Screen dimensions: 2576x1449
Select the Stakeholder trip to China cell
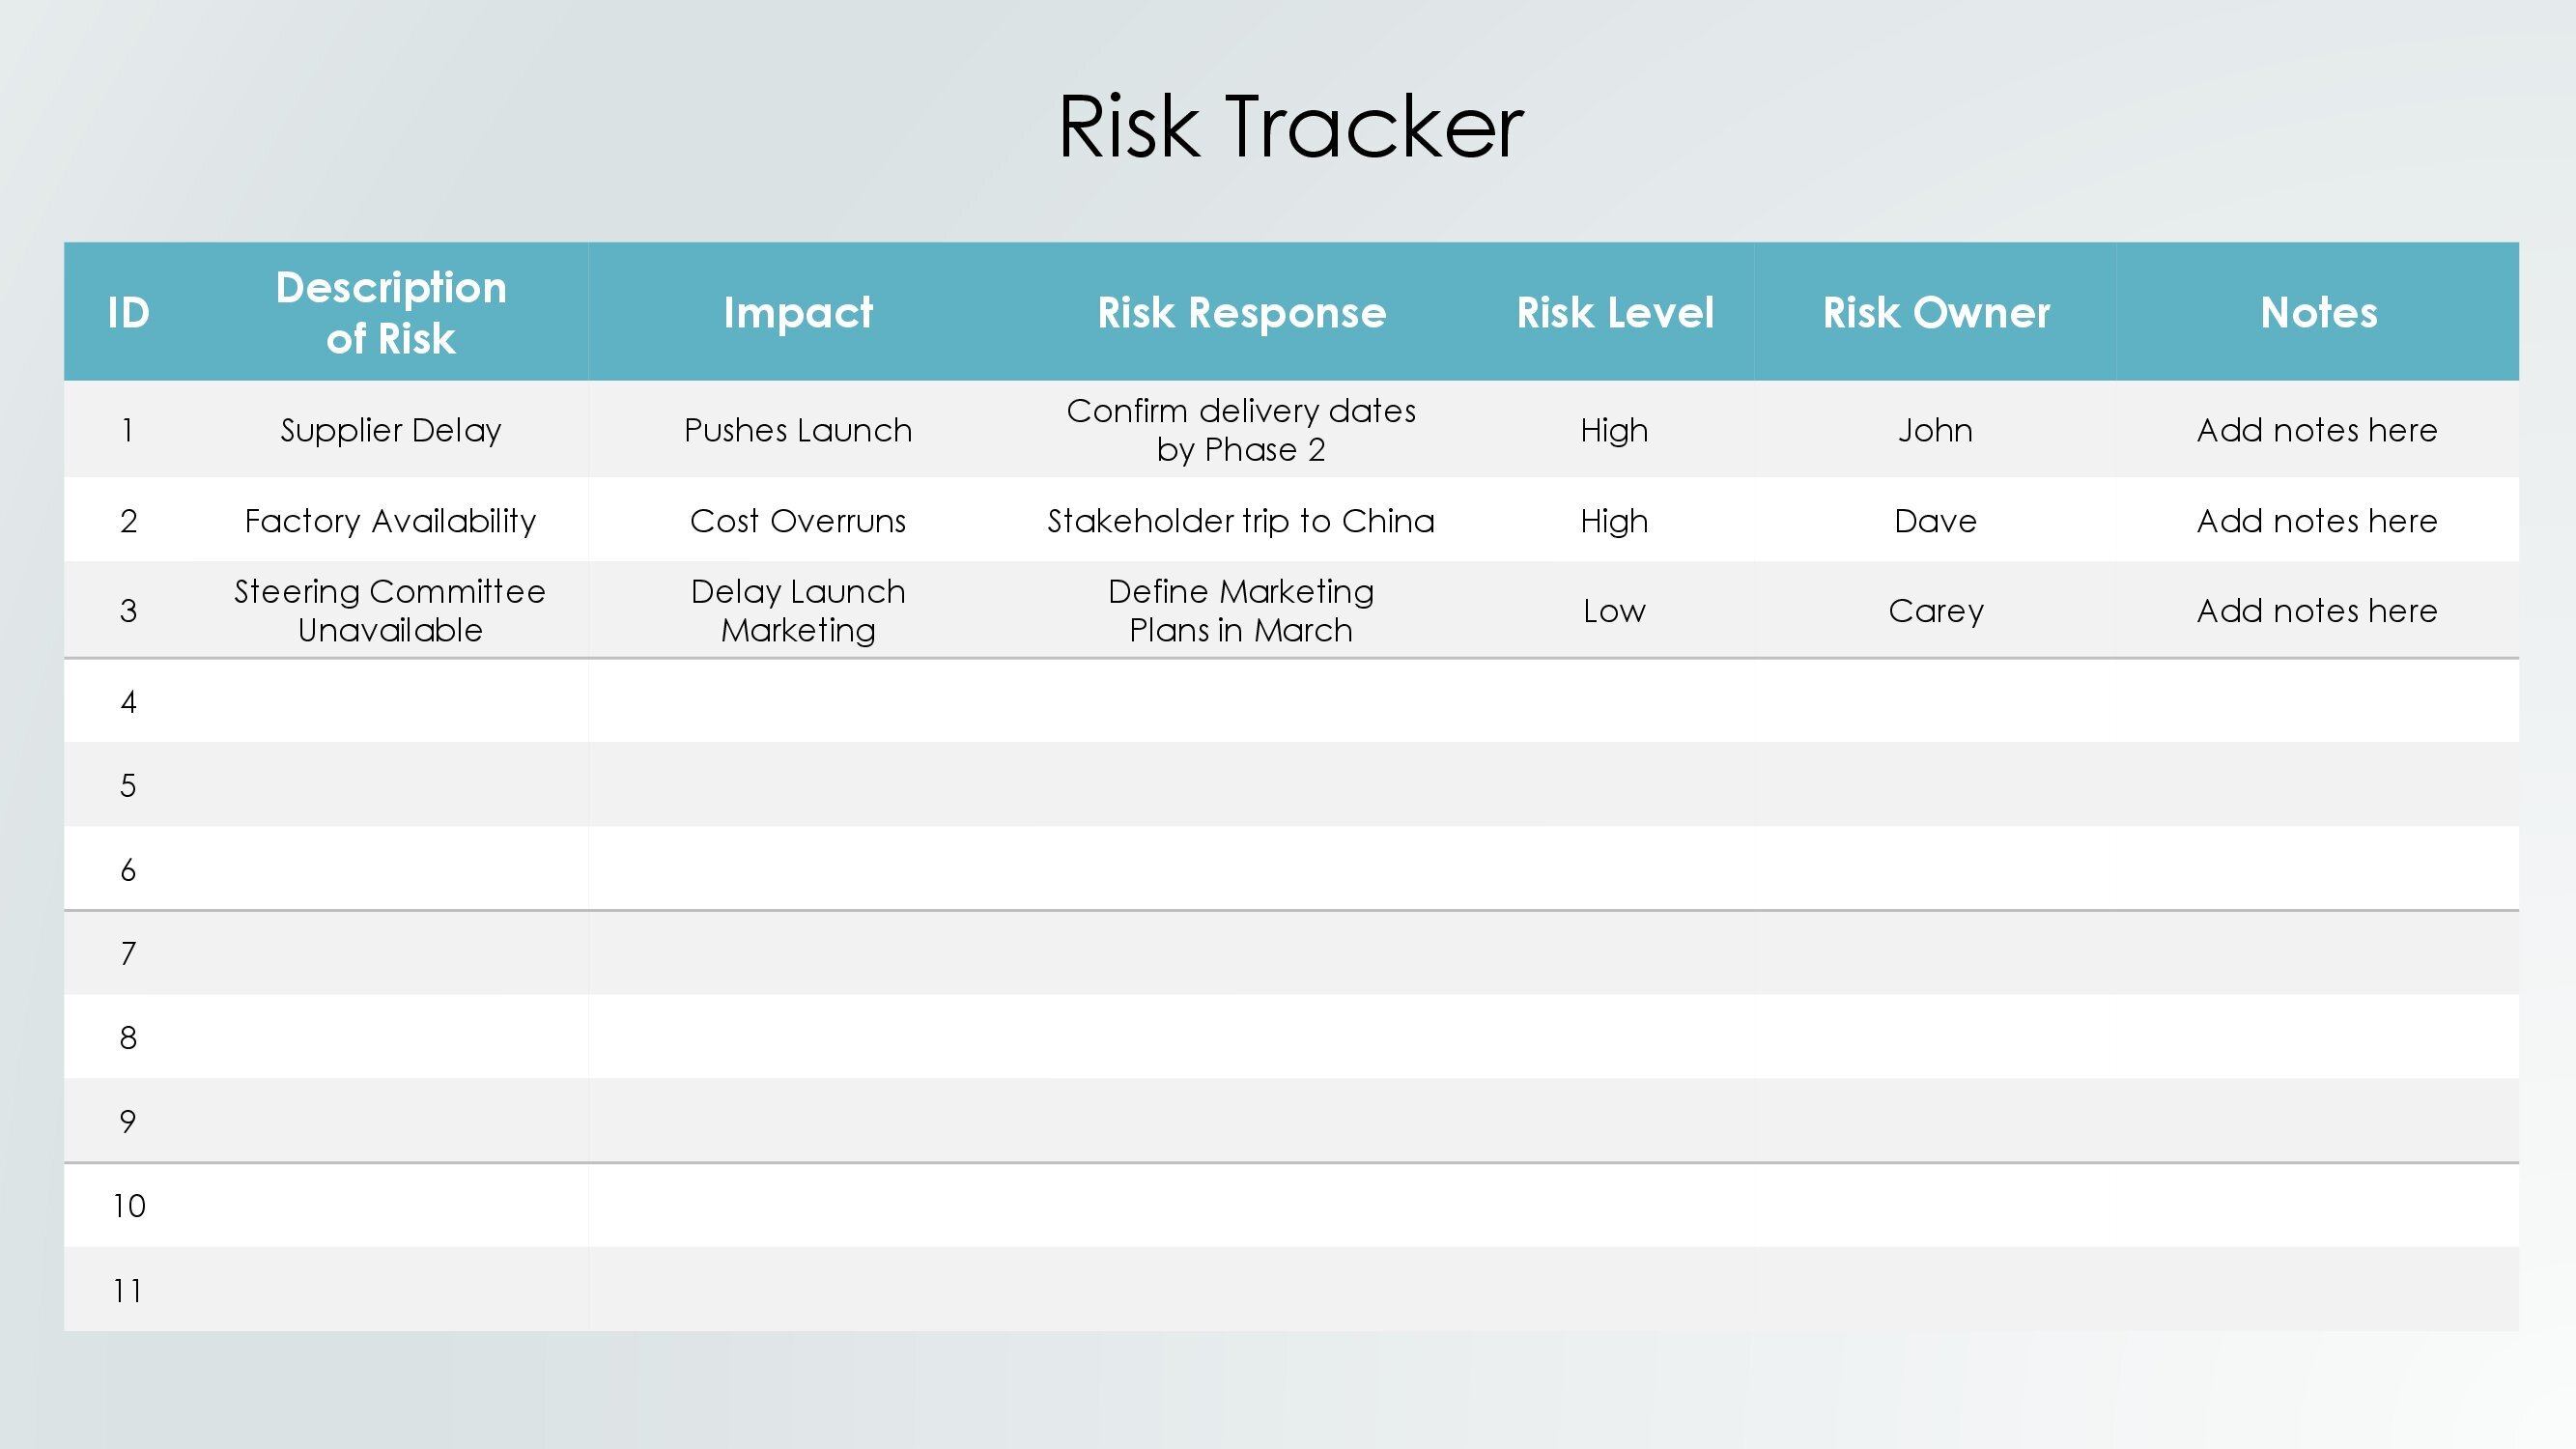(x=1241, y=520)
